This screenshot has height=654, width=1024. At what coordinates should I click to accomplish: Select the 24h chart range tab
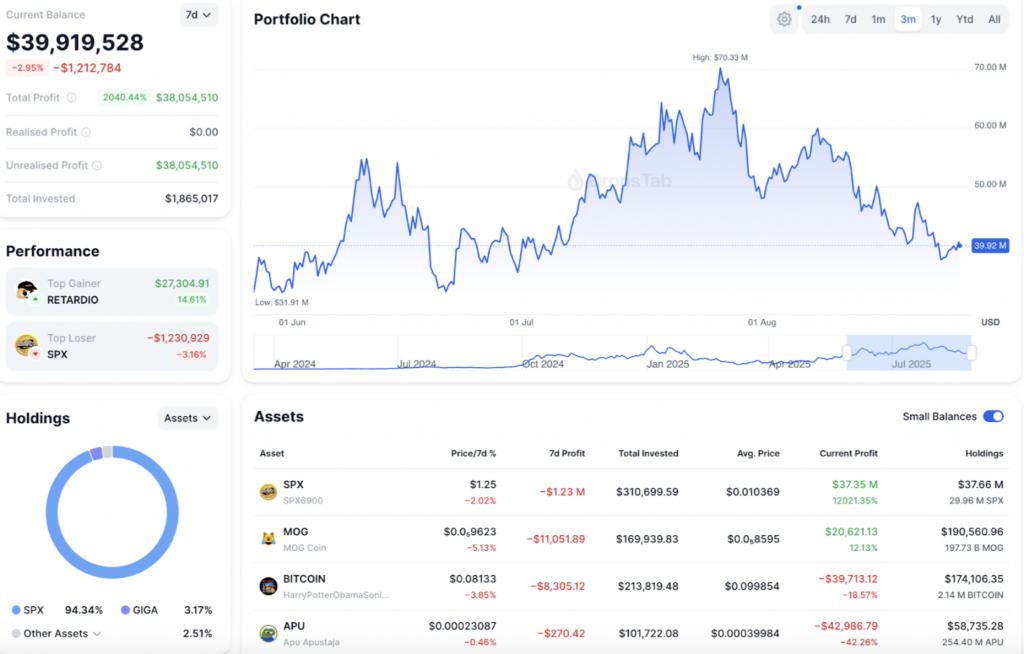pyautogui.click(x=820, y=20)
